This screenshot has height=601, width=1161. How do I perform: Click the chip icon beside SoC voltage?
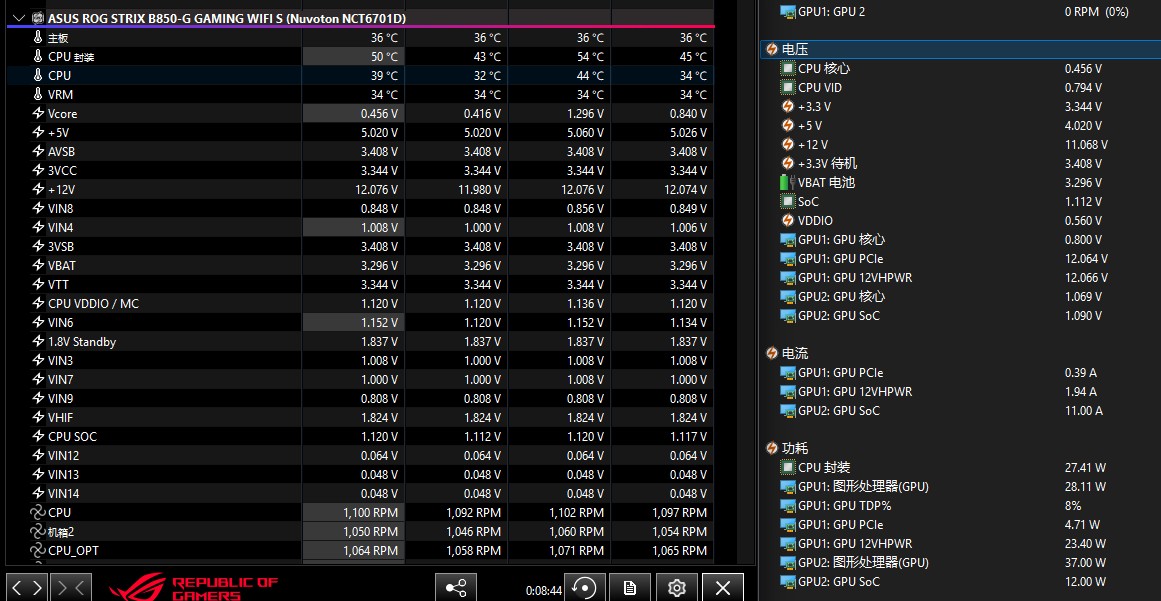click(x=788, y=201)
